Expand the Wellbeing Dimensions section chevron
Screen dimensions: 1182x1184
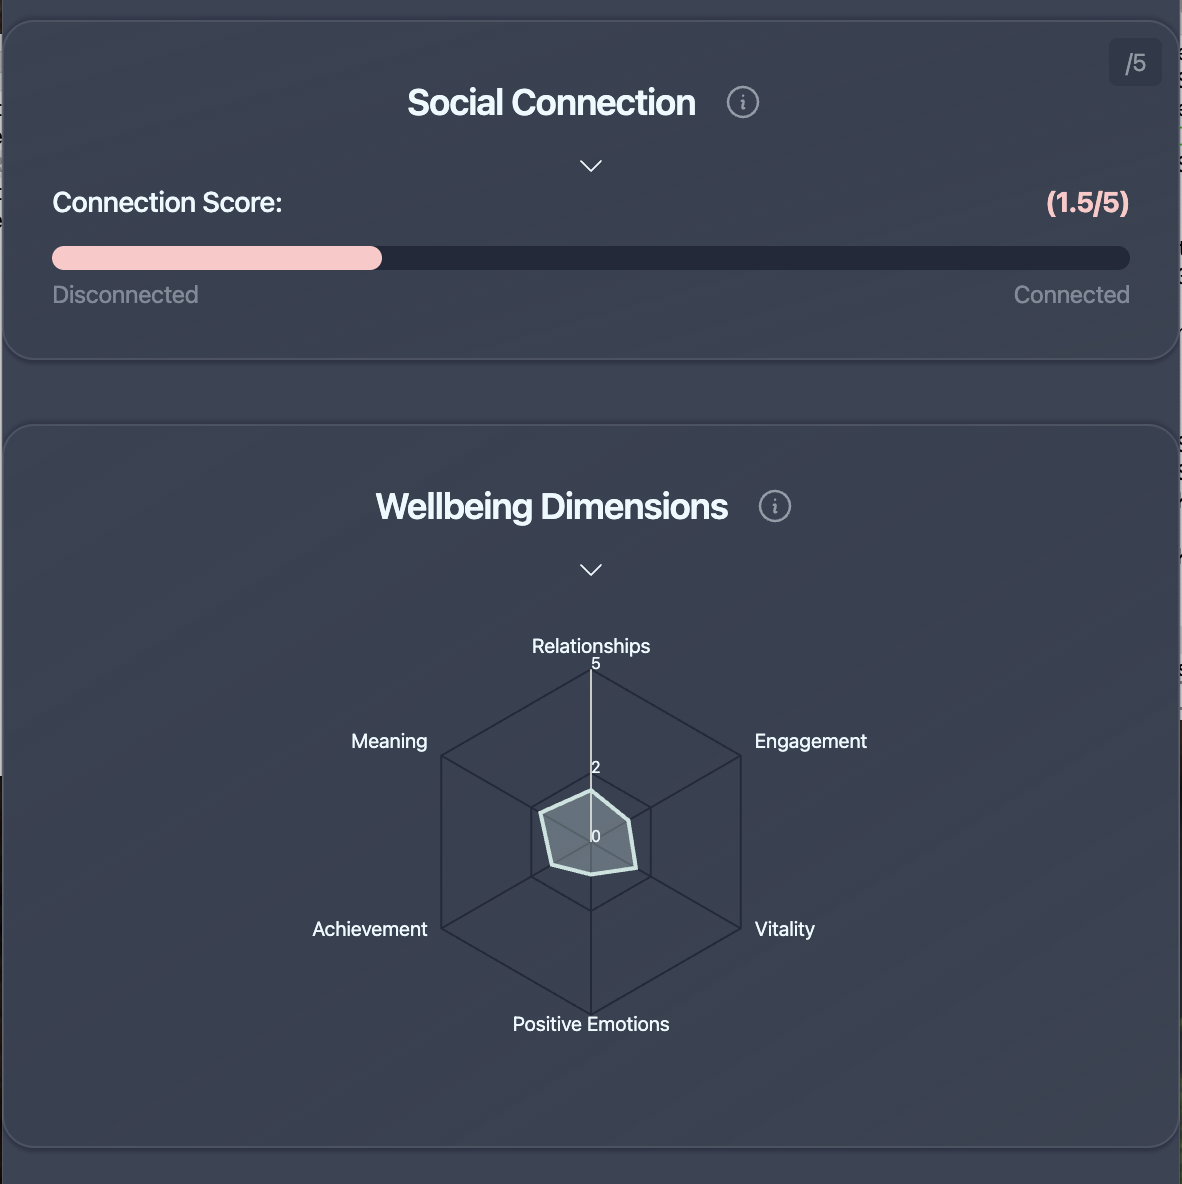click(x=590, y=569)
